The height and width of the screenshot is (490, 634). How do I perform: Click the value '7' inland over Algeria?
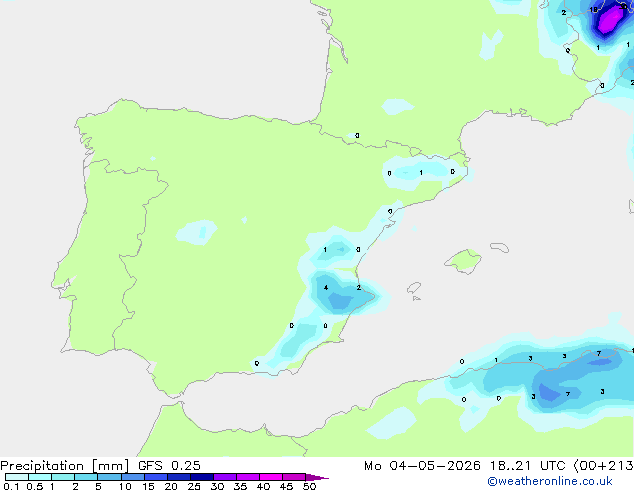[568, 394]
